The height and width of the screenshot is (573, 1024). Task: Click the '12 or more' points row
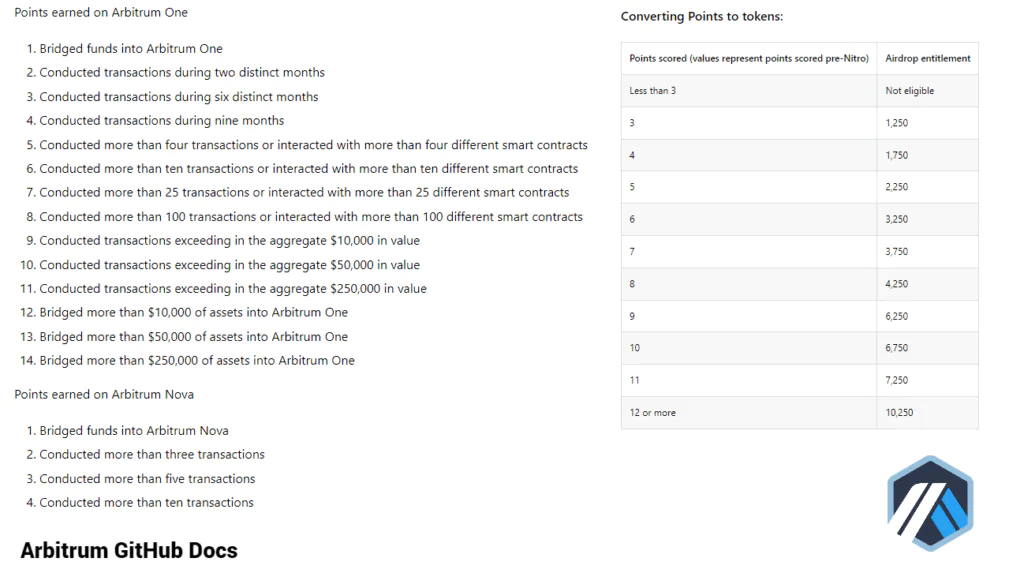(x=652, y=412)
